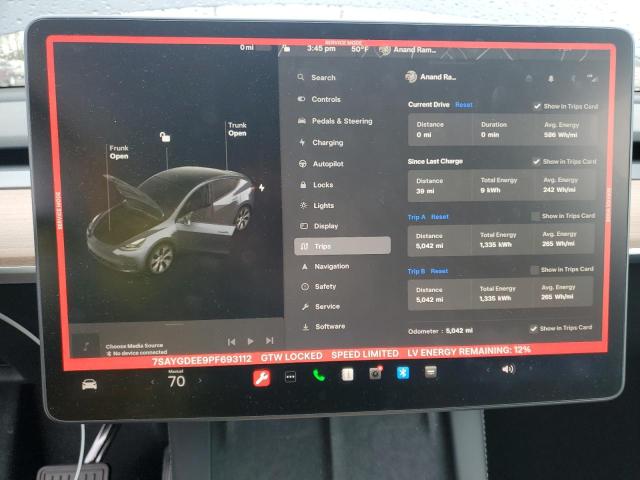The height and width of the screenshot is (480, 640).
Task: Tap the cellular signal strength icon
Action: point(592,78)
